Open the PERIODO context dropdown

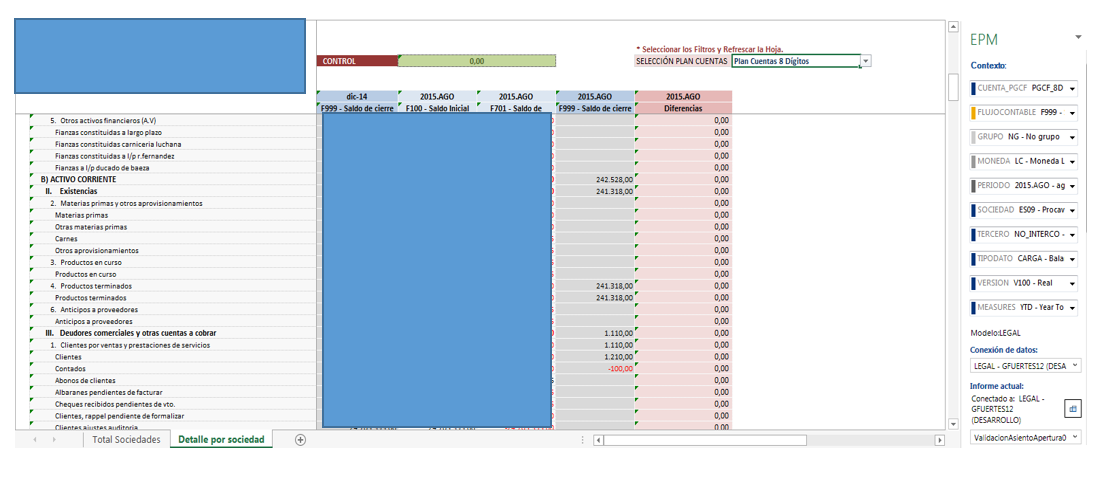click(x=1072, y=186)
